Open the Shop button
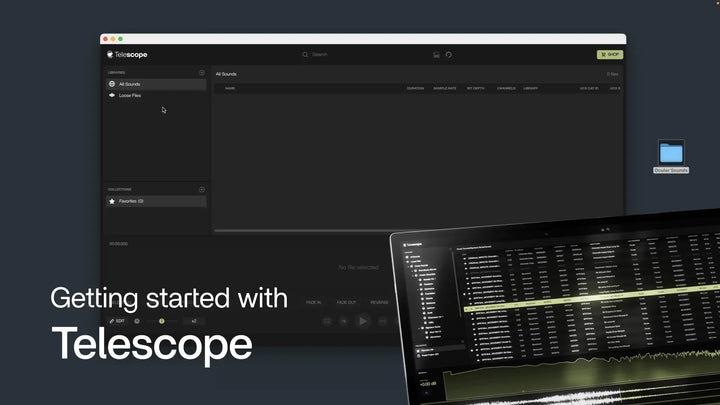Screen dimensions: 720x405 (609, 55)
